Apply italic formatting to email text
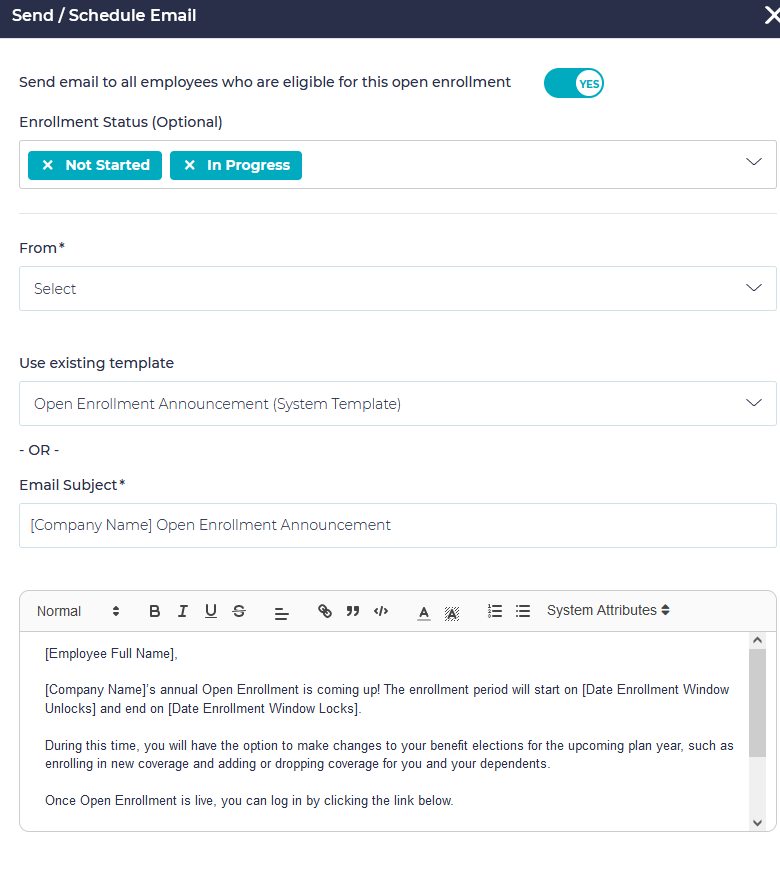 [x=183, y=610]
